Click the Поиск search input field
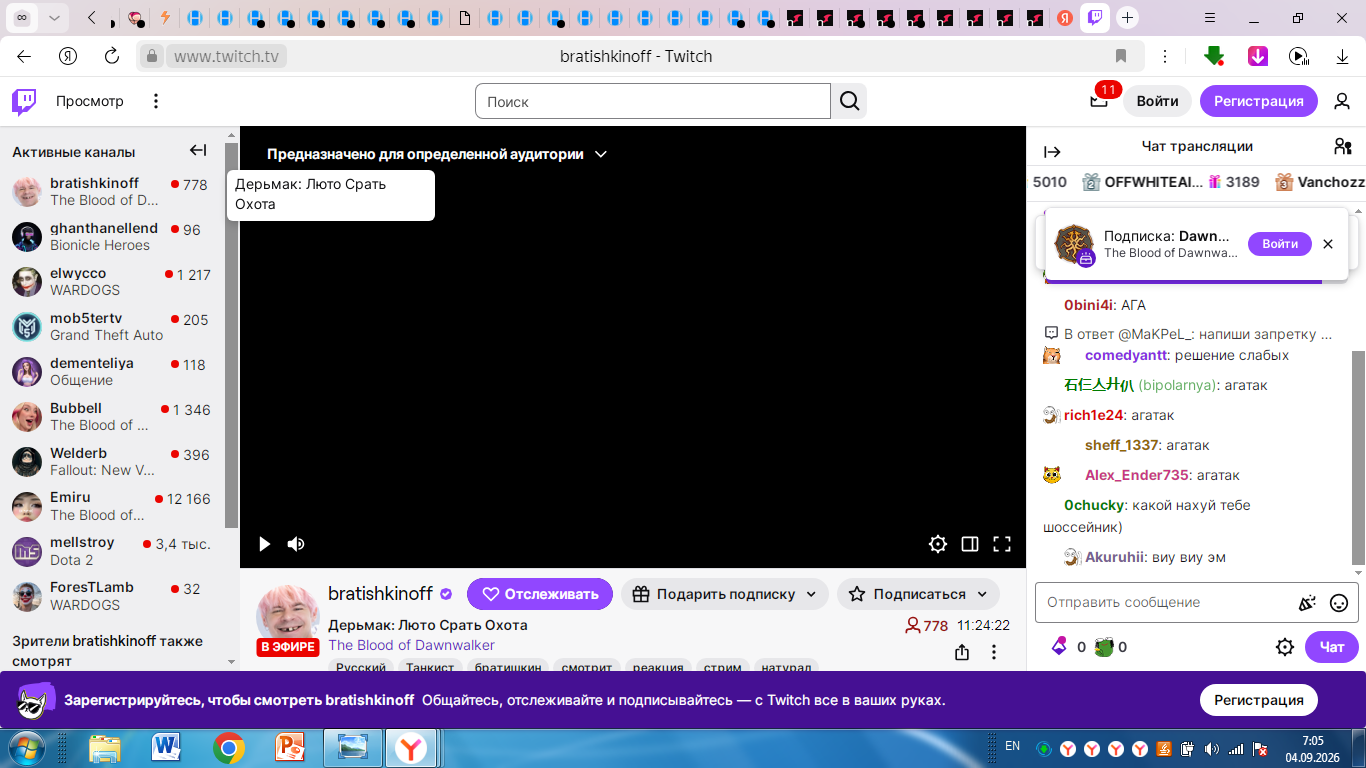1366x768 pixels. [653, 101]
